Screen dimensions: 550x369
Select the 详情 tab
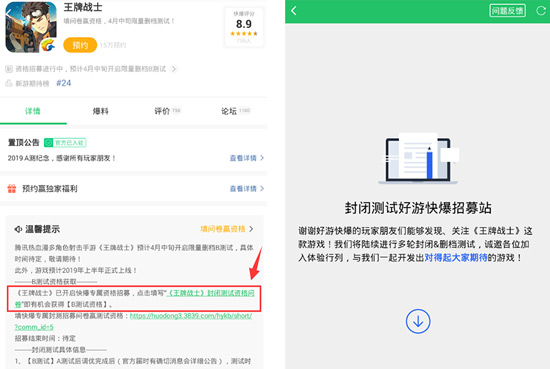(33, 111)
